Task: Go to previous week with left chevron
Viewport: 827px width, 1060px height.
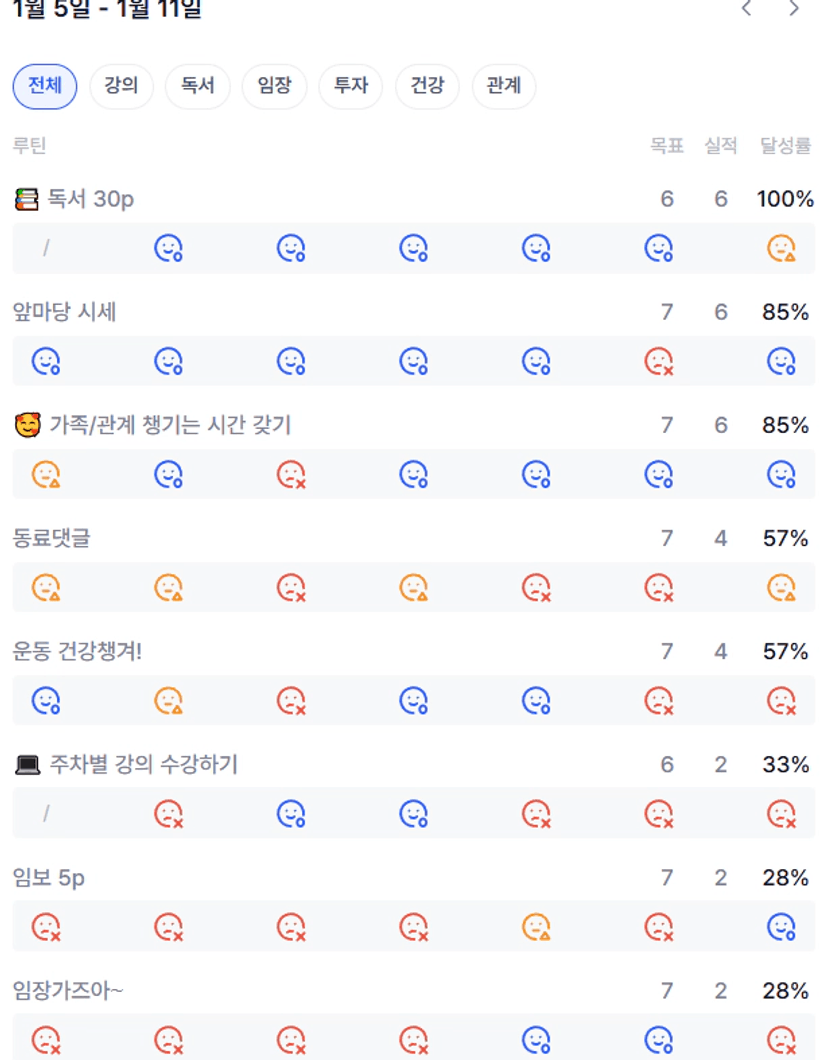Action: coord(747,9)
